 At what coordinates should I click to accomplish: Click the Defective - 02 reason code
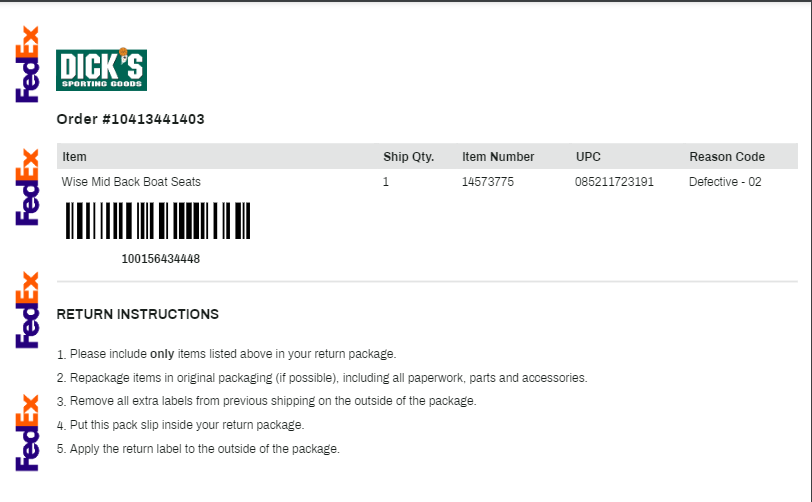pyautogui.click(x=725, y=182)
